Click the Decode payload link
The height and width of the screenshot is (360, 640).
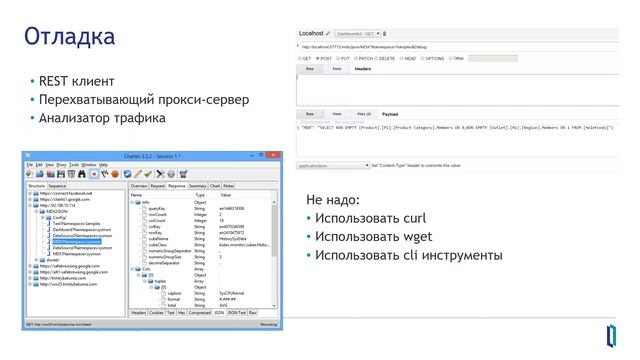pyautogui.click(x=349, y=122)
